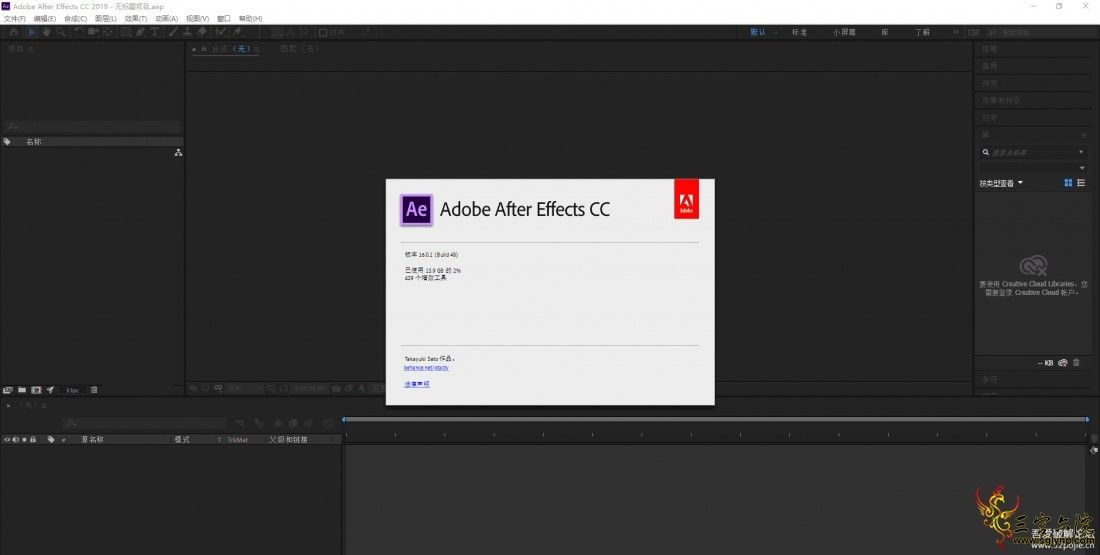This screenshot has width=1100, height=555.
Task: Open the 默认 workspace menu icon
Action: click(x=776, y=32)
